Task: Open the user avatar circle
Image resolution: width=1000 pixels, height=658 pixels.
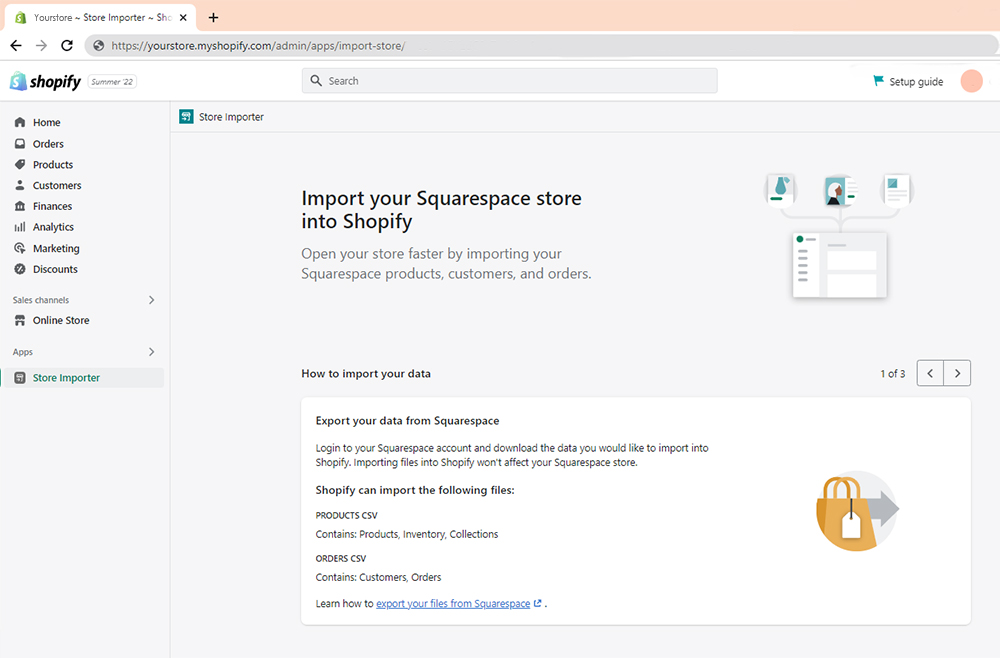Action: (x=971, y=81)
